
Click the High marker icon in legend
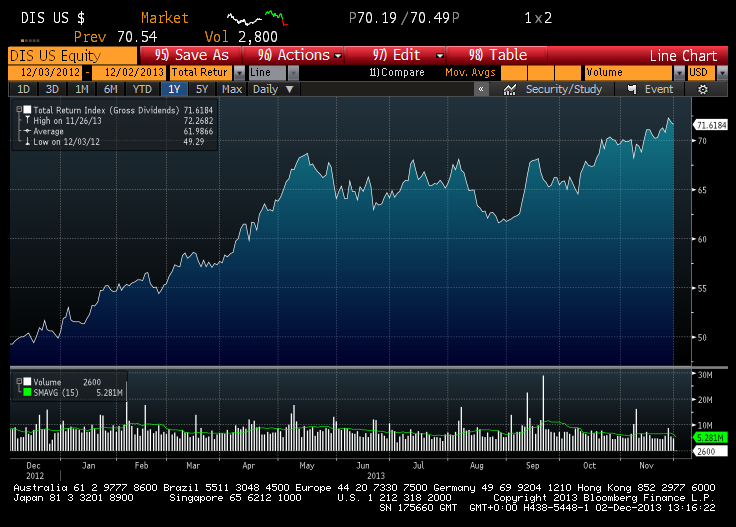pyautogui.click(x=27, y=121)
